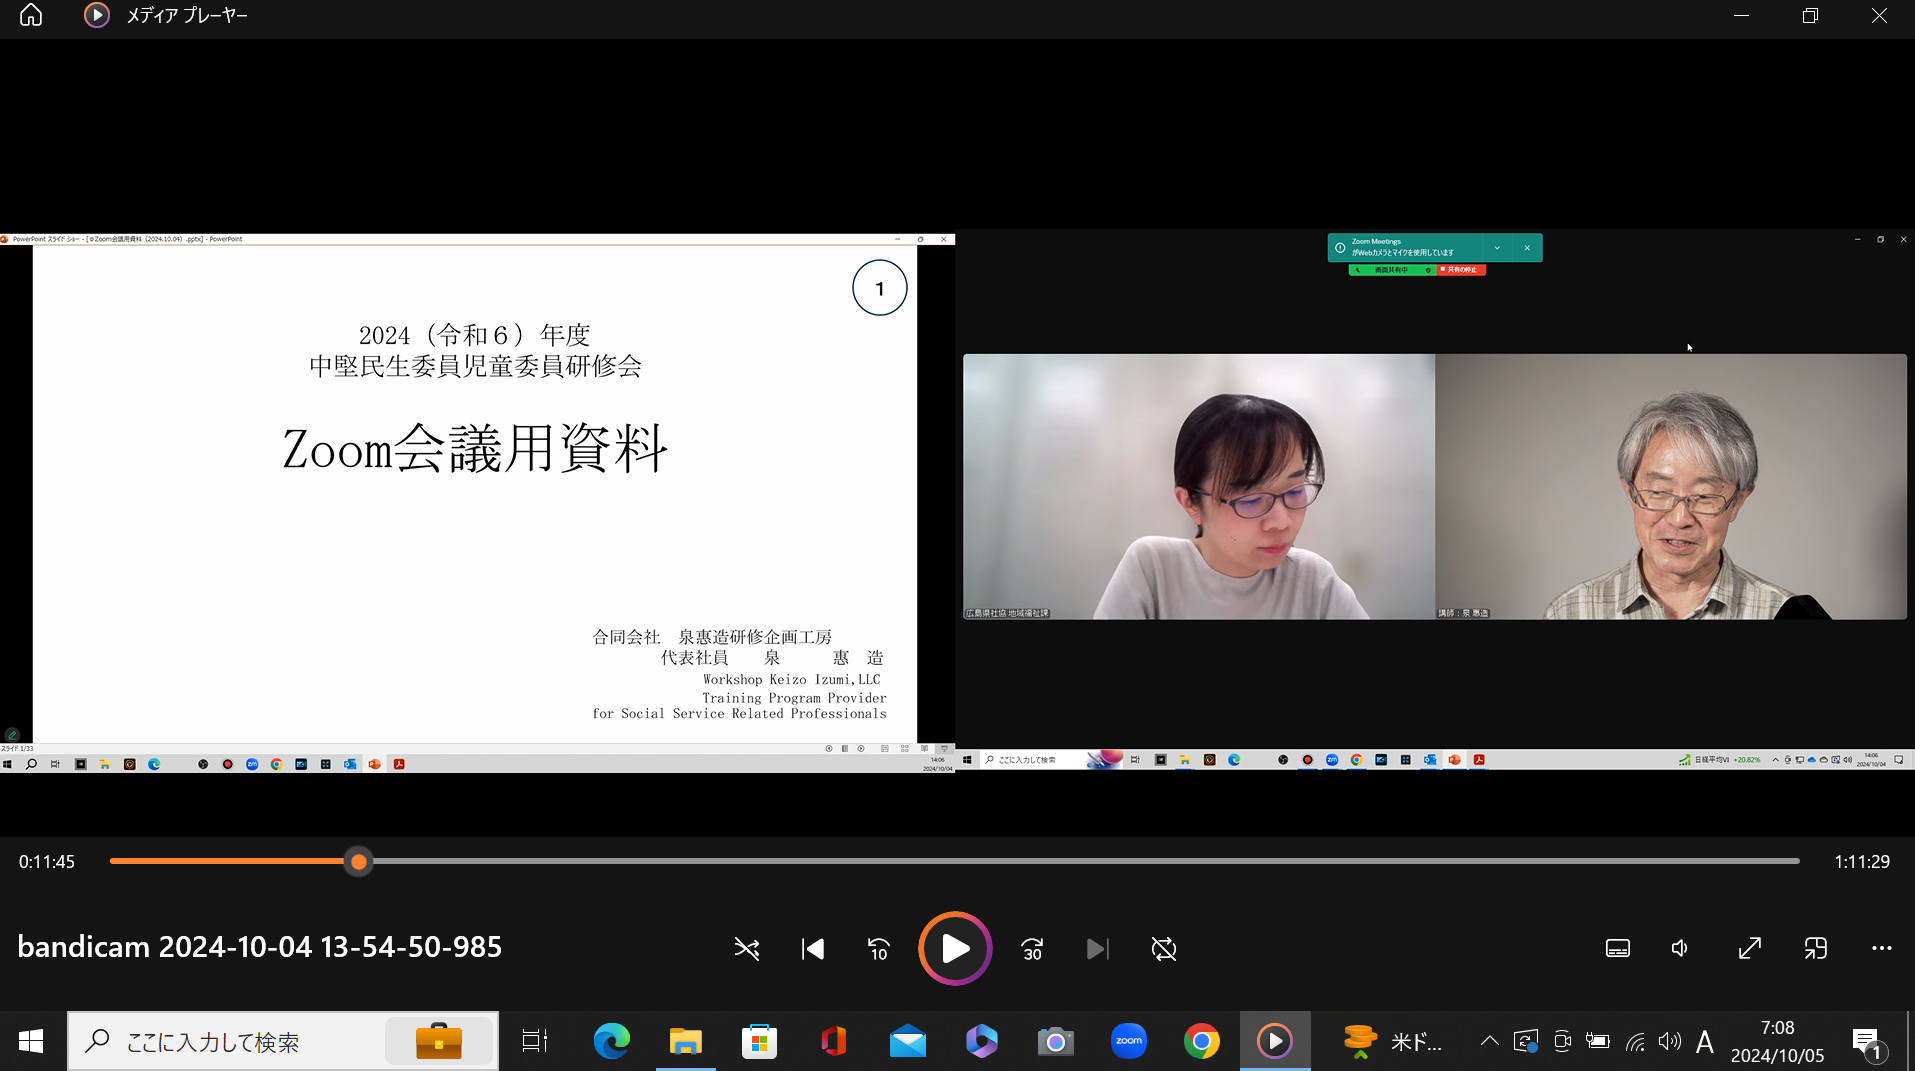Viewport: 1915px width, 1071px height.
Task: Open Copilot from the taskbar
Action: [982, 1041]
